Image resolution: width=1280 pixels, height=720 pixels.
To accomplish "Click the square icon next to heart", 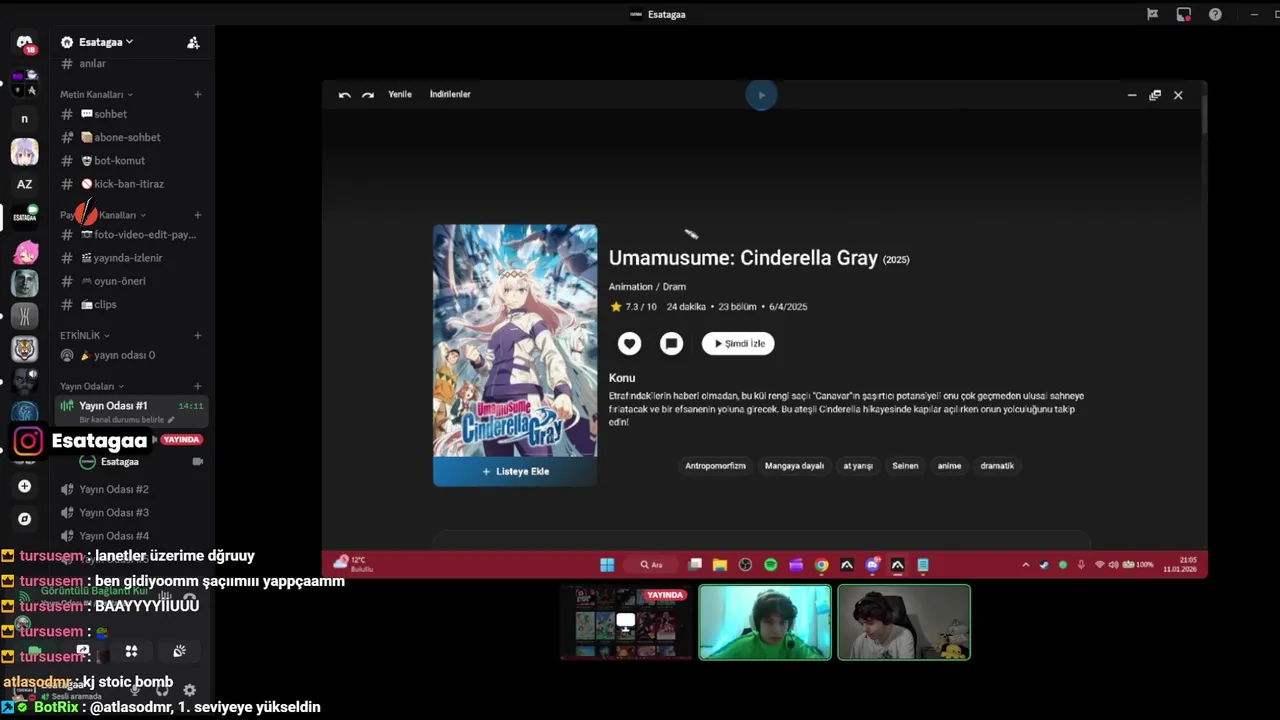I will click(x=671, y=344).
